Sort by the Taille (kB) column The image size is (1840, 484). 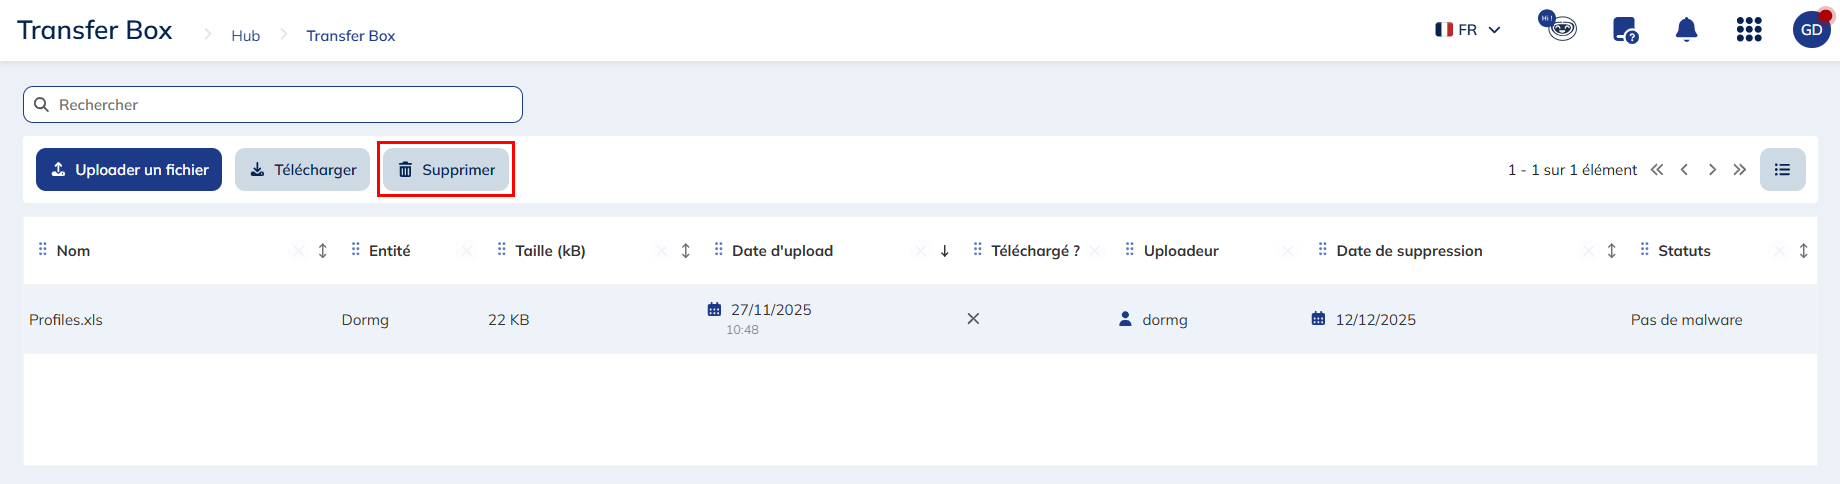pos(686,251)
